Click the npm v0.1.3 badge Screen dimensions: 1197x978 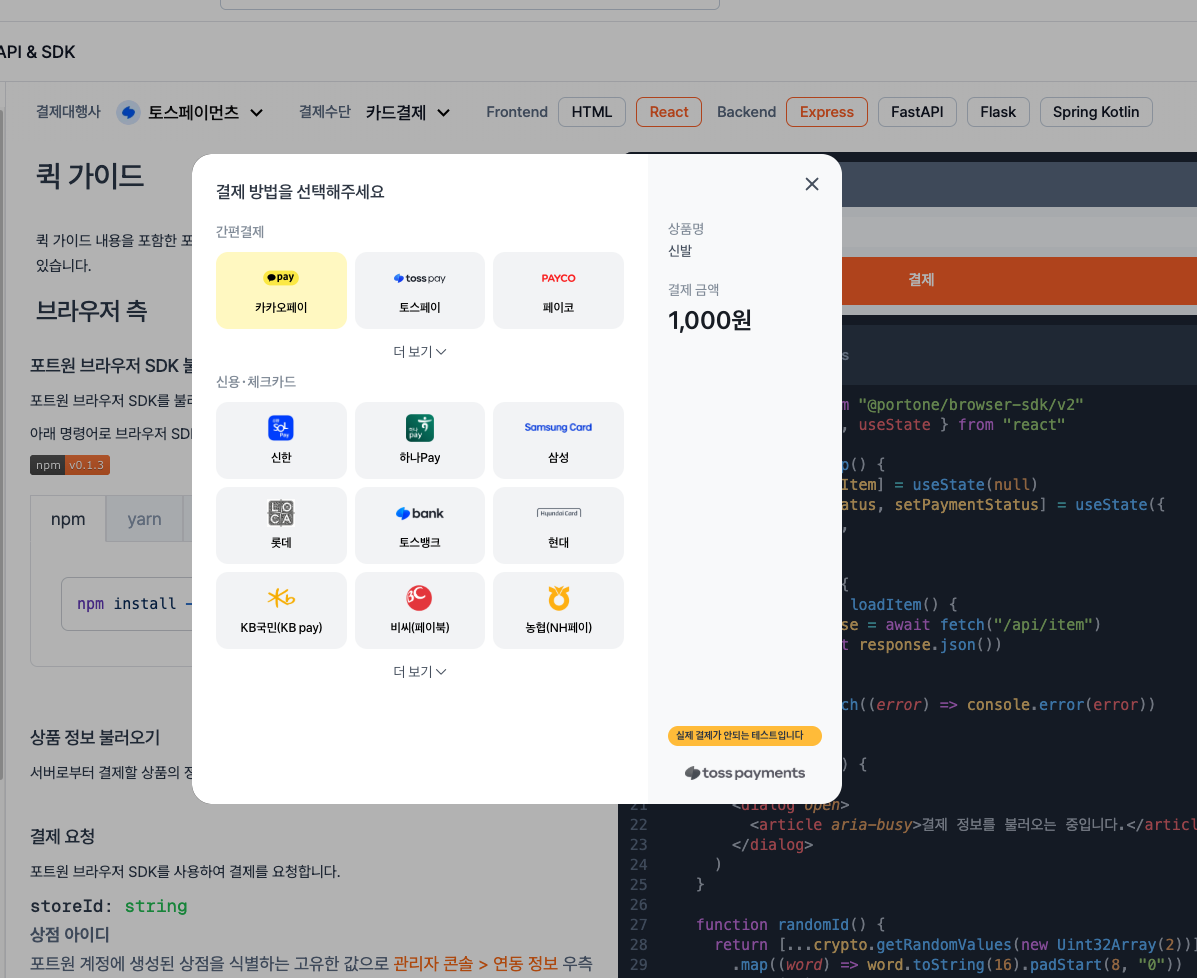pos(70,465)
